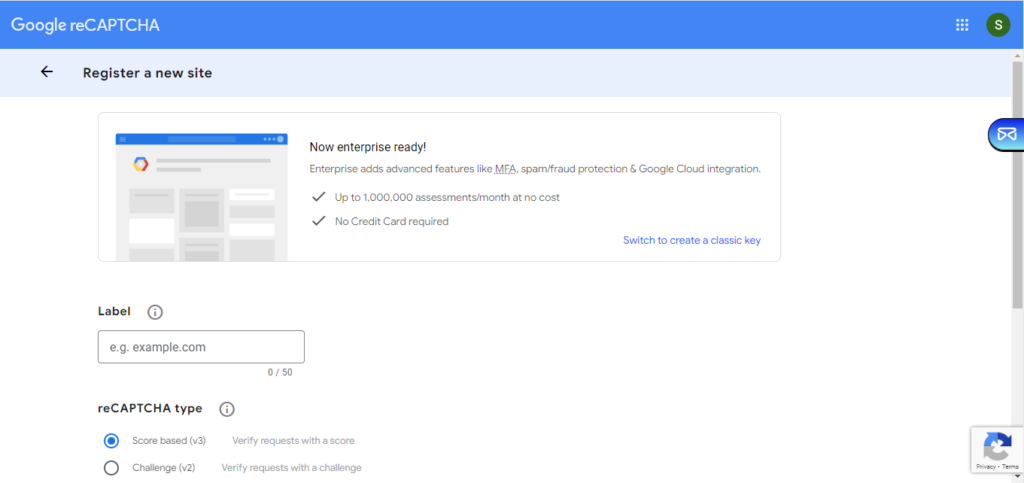Click the MFA abbreviation in the description
The image size is (1024, 483).
coord(505,169)
